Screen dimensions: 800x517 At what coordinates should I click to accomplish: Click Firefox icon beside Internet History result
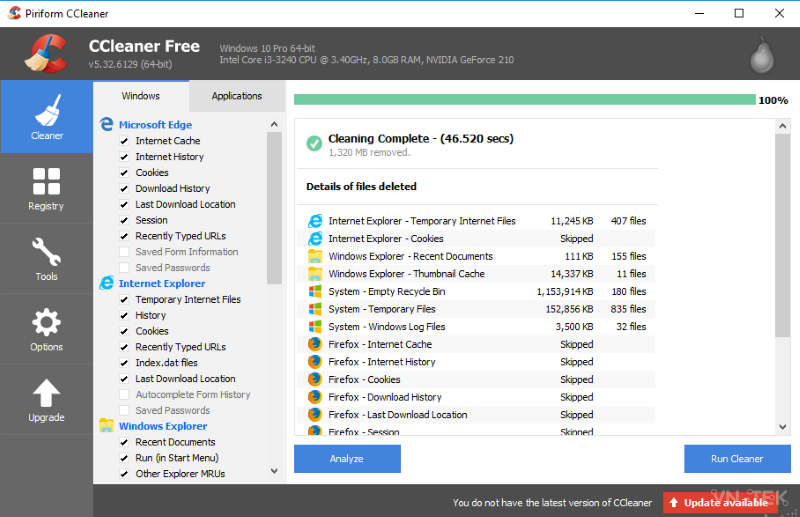click(315, 362)
